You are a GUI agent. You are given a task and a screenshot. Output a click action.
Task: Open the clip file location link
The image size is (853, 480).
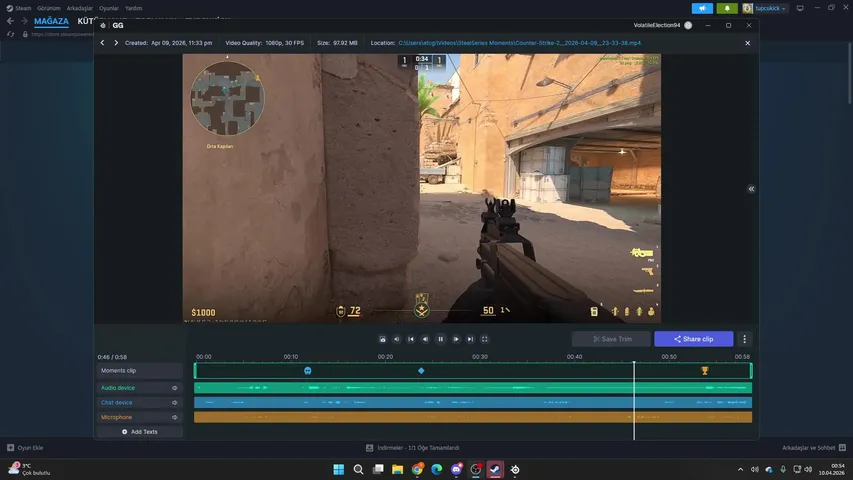click(520, 43)
